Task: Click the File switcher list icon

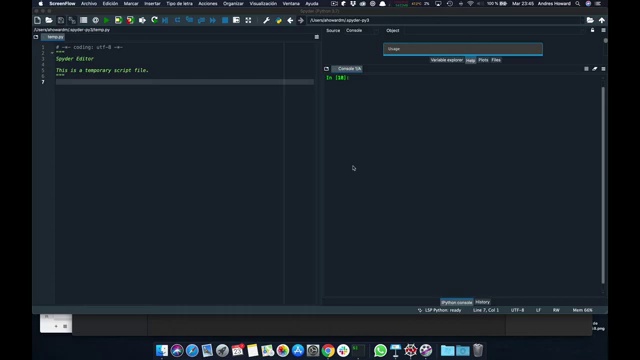Action: coord(84,20)
